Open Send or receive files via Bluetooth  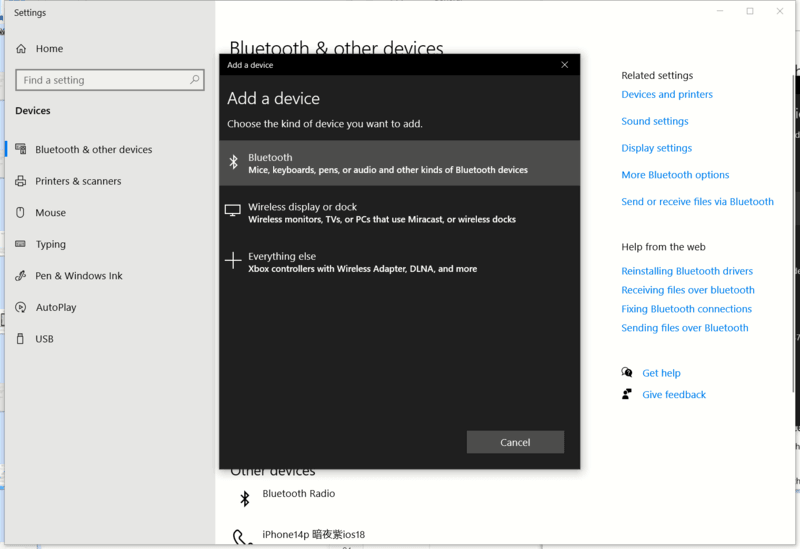pyautogui.click(x=697, y=202)
